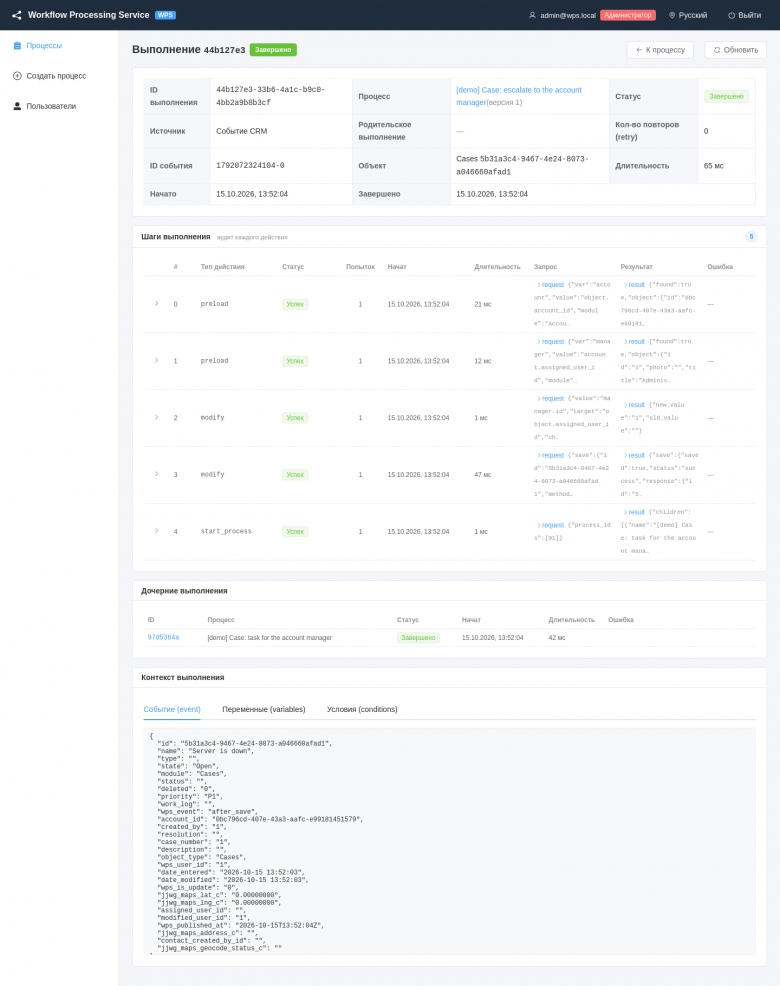Viewport: 780px width, 986px height.
Task: Expand step 2 modify row
Action: click(157, 418)
